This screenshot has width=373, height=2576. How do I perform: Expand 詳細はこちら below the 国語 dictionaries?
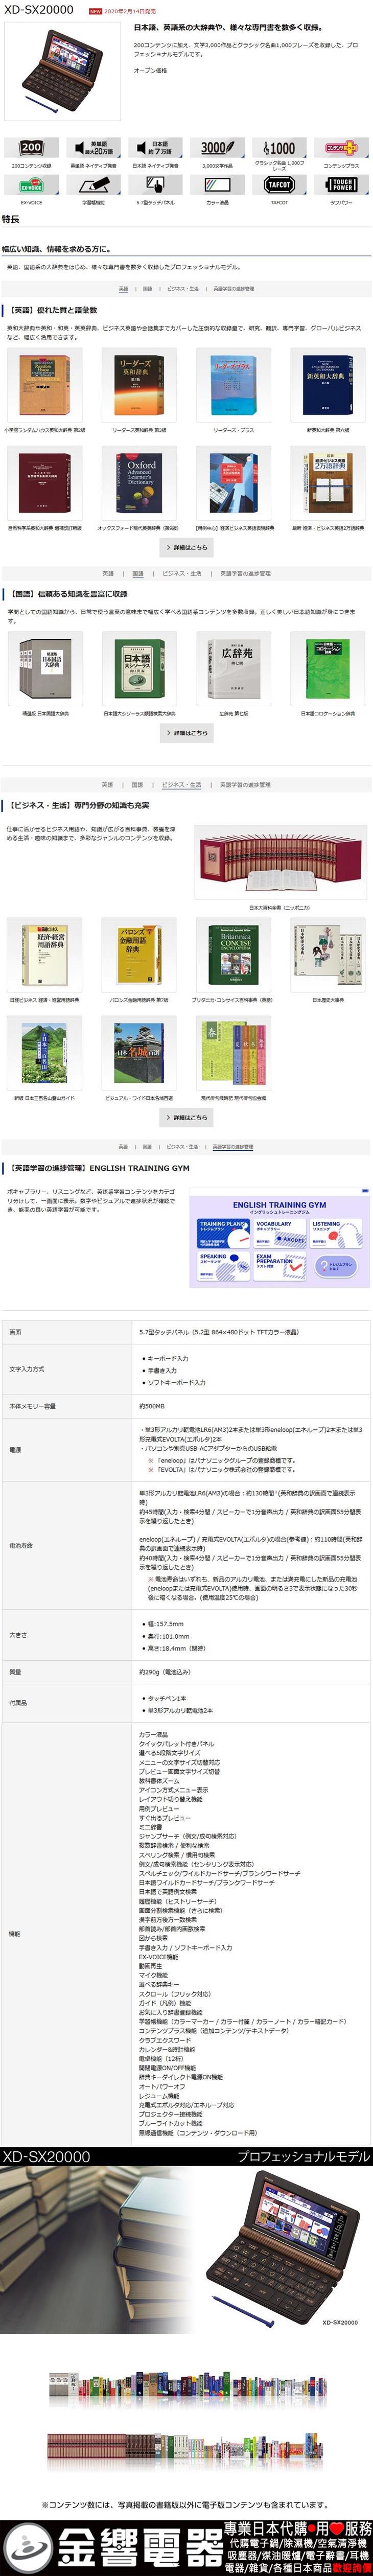(186, 733)
